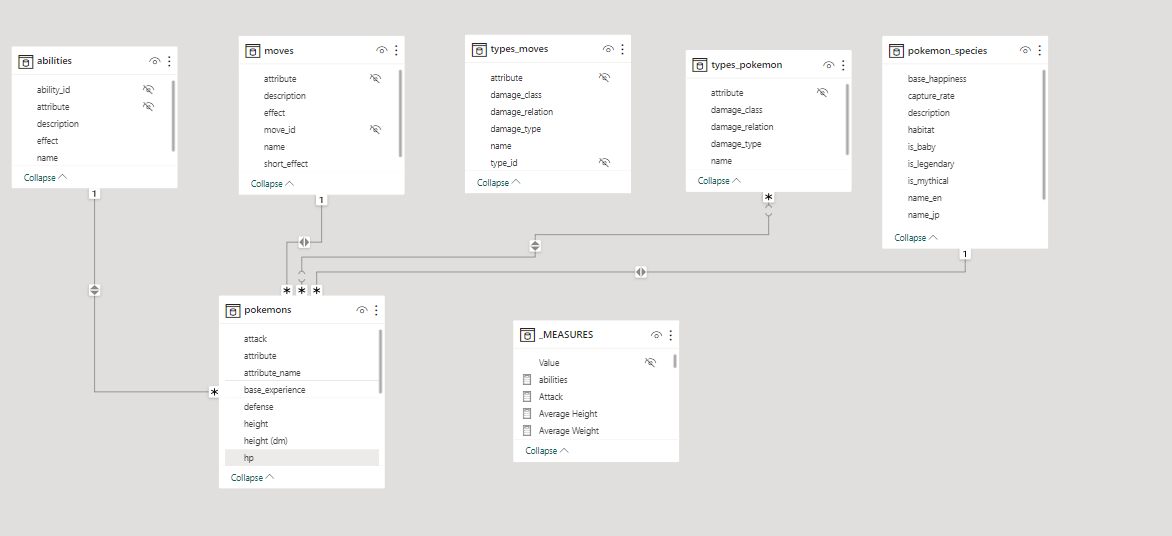Click the types_pokemon table header

(x=746, y=65)
